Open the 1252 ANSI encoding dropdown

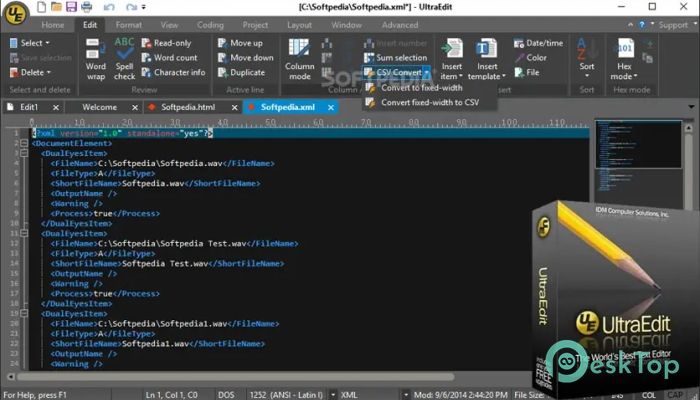tap(333, 395)
